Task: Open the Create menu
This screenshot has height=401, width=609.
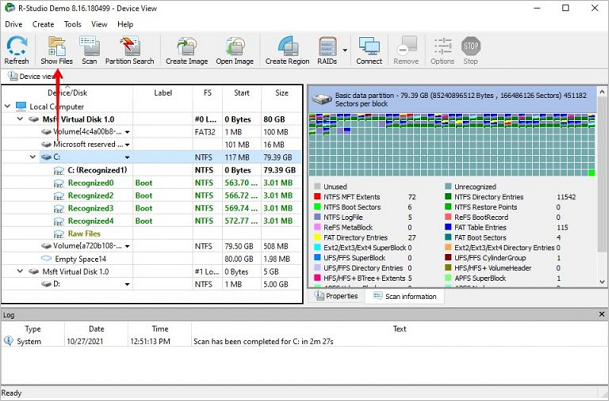Action: (43, 24)
